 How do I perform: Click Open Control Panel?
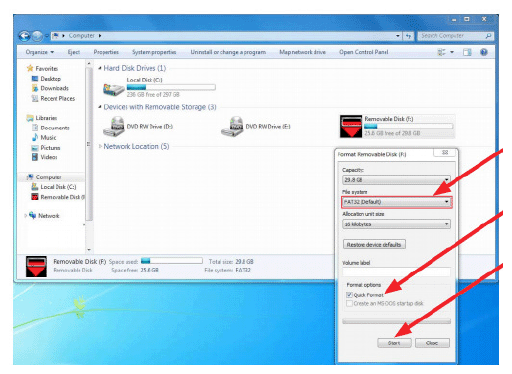coord(363,52)
